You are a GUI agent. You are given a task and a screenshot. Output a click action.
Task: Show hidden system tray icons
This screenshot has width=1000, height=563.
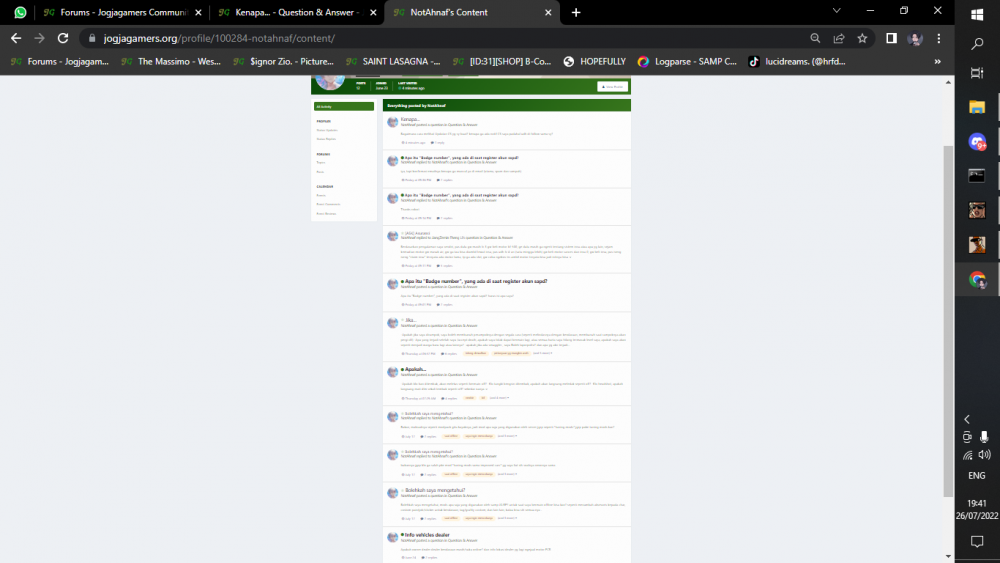(x=967, y=419)
